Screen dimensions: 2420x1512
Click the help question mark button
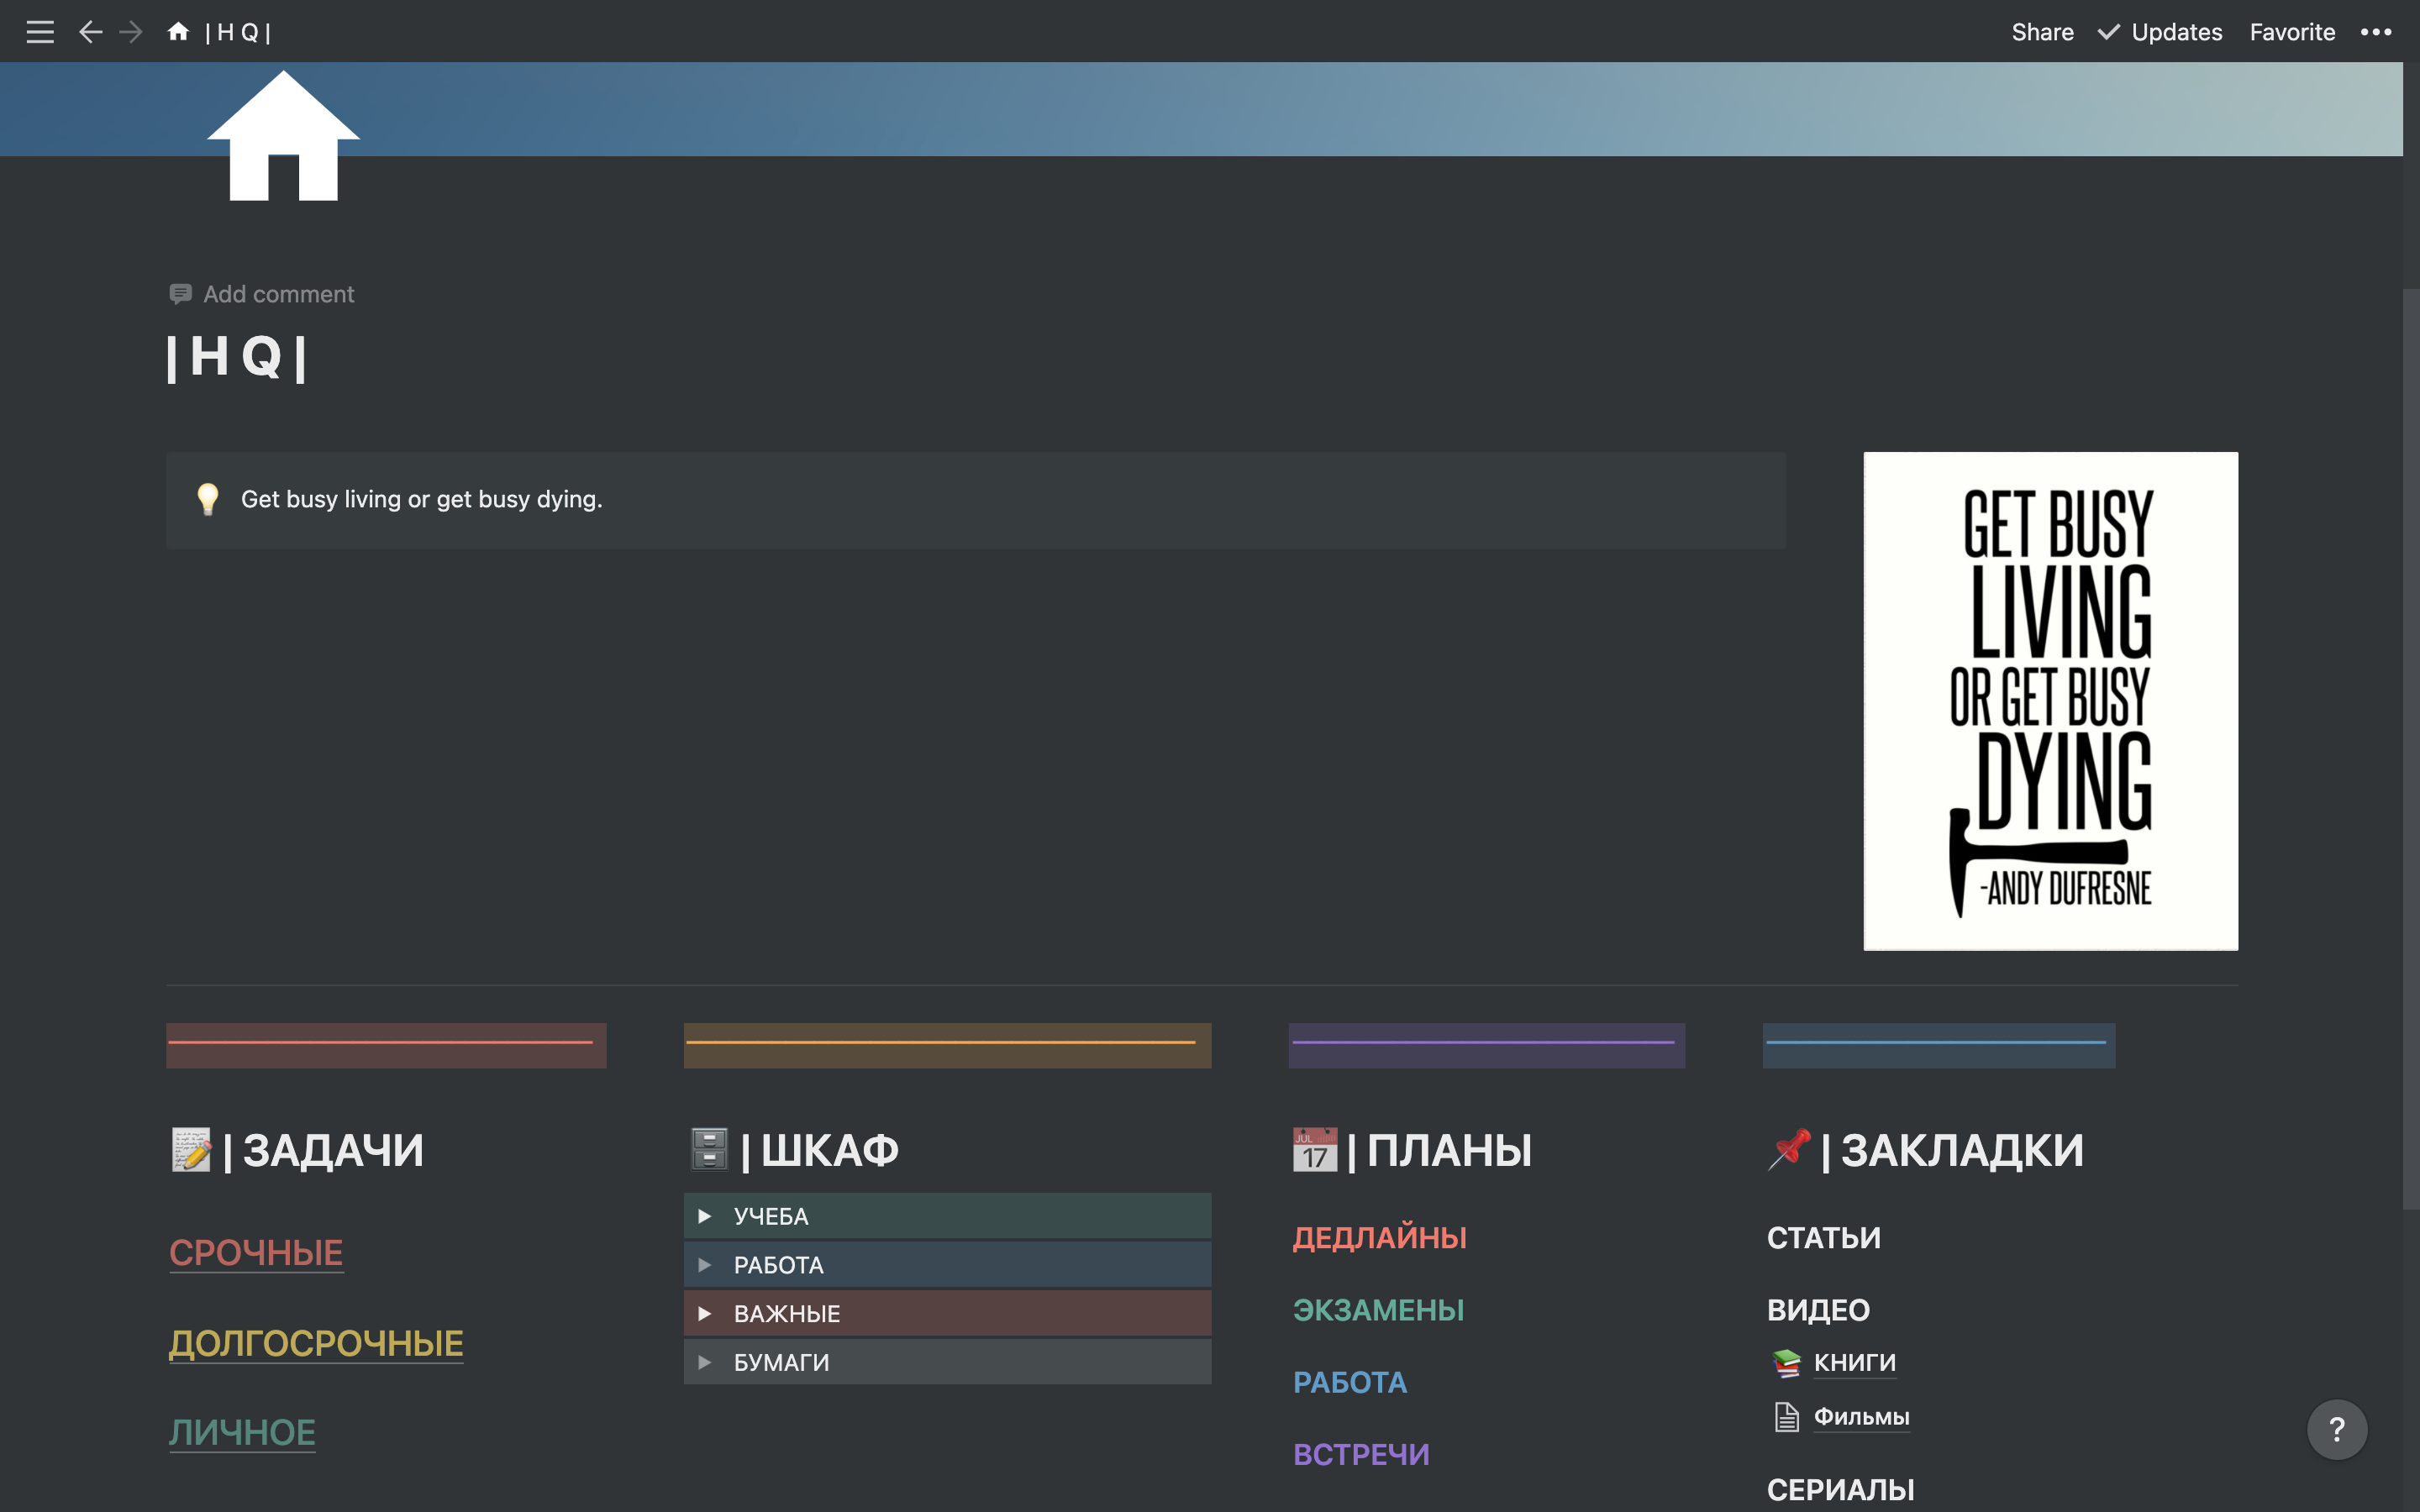(x=2336, y=1429)
